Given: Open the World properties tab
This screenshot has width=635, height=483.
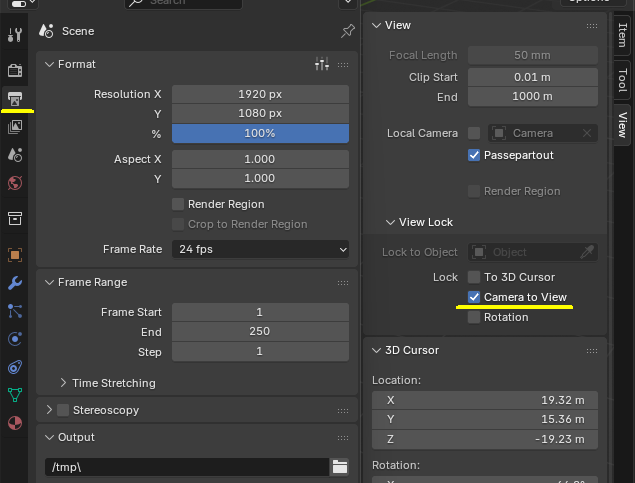Looking at the screenshot, I should 15,183.
